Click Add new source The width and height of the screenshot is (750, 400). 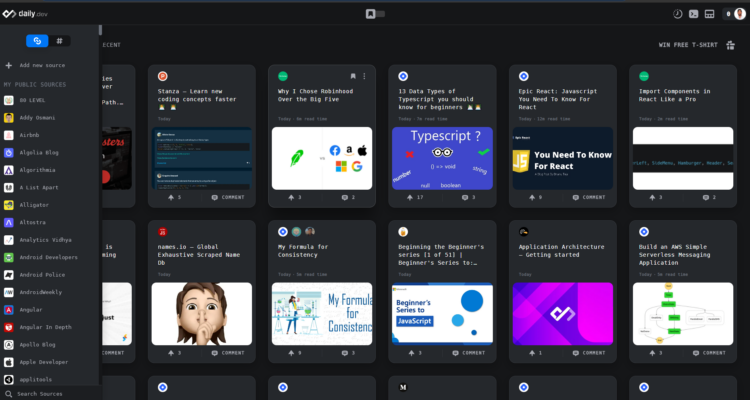coord(35,66)
